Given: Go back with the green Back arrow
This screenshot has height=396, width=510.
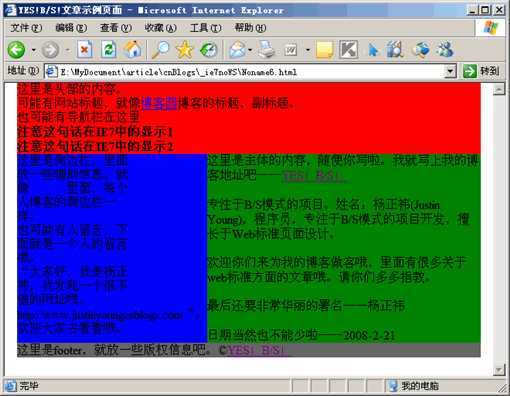Looking at the screenshot, I should (16, 50).
